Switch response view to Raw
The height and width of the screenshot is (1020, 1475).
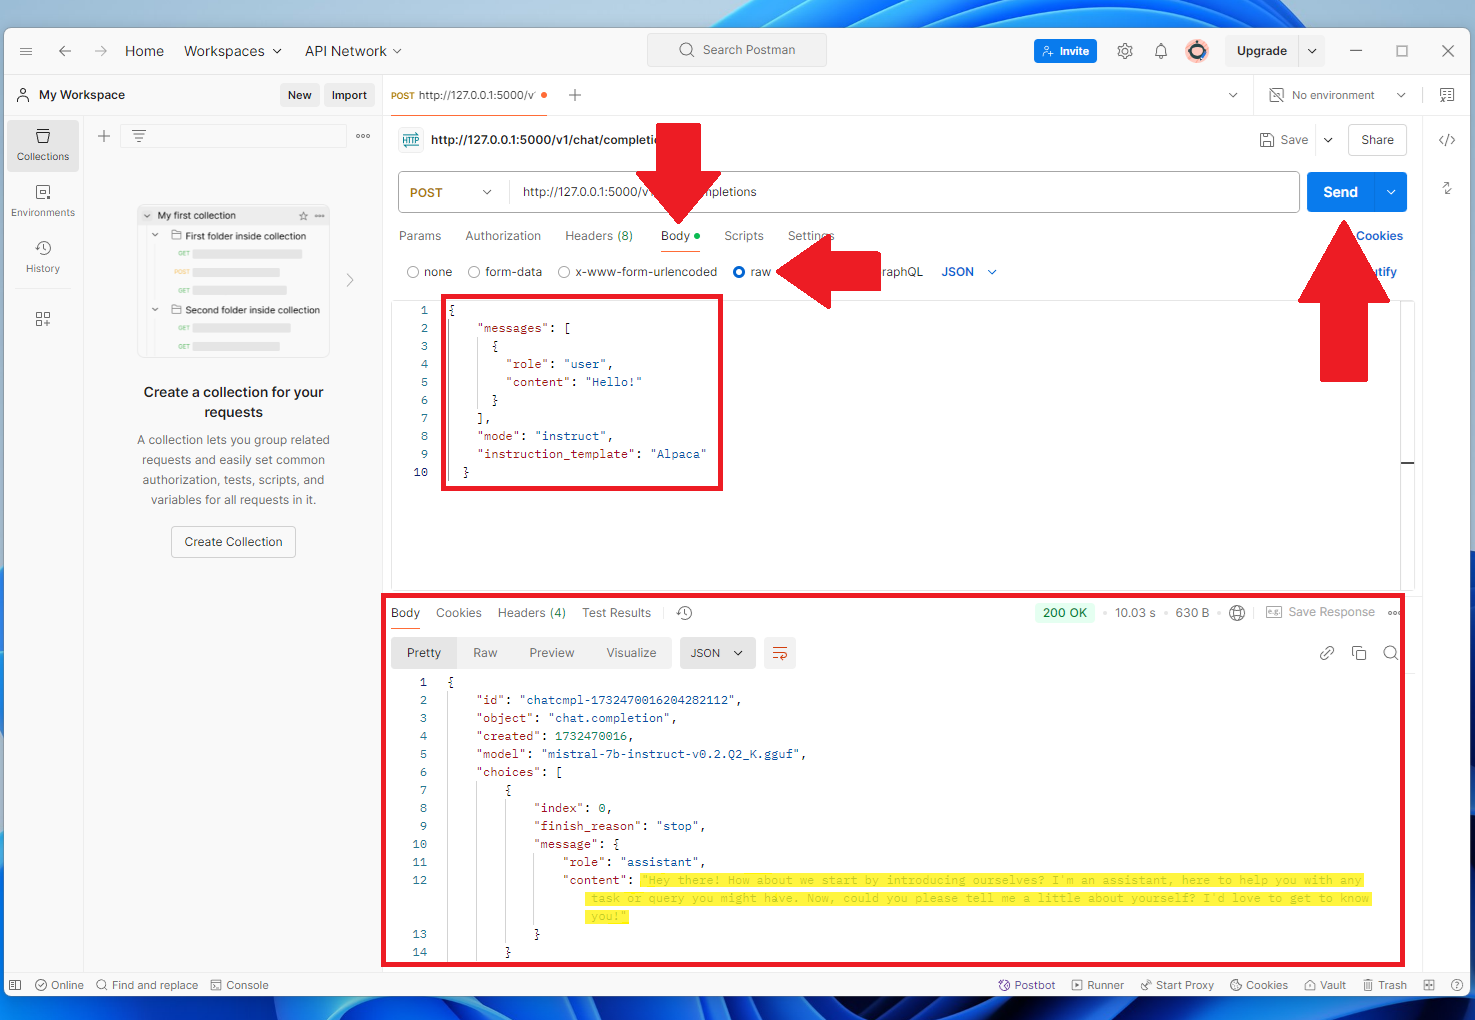click(485, 653)
